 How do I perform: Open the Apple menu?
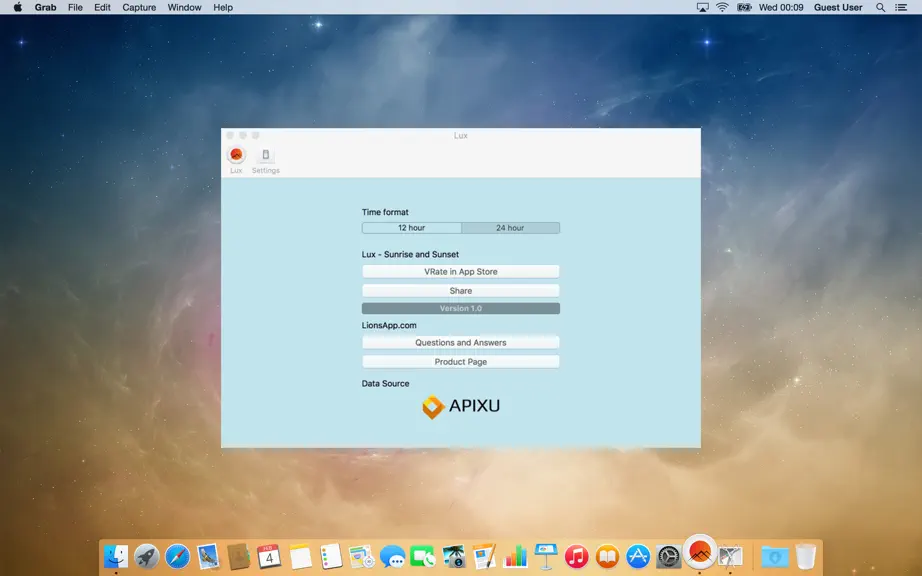[18, 8]
